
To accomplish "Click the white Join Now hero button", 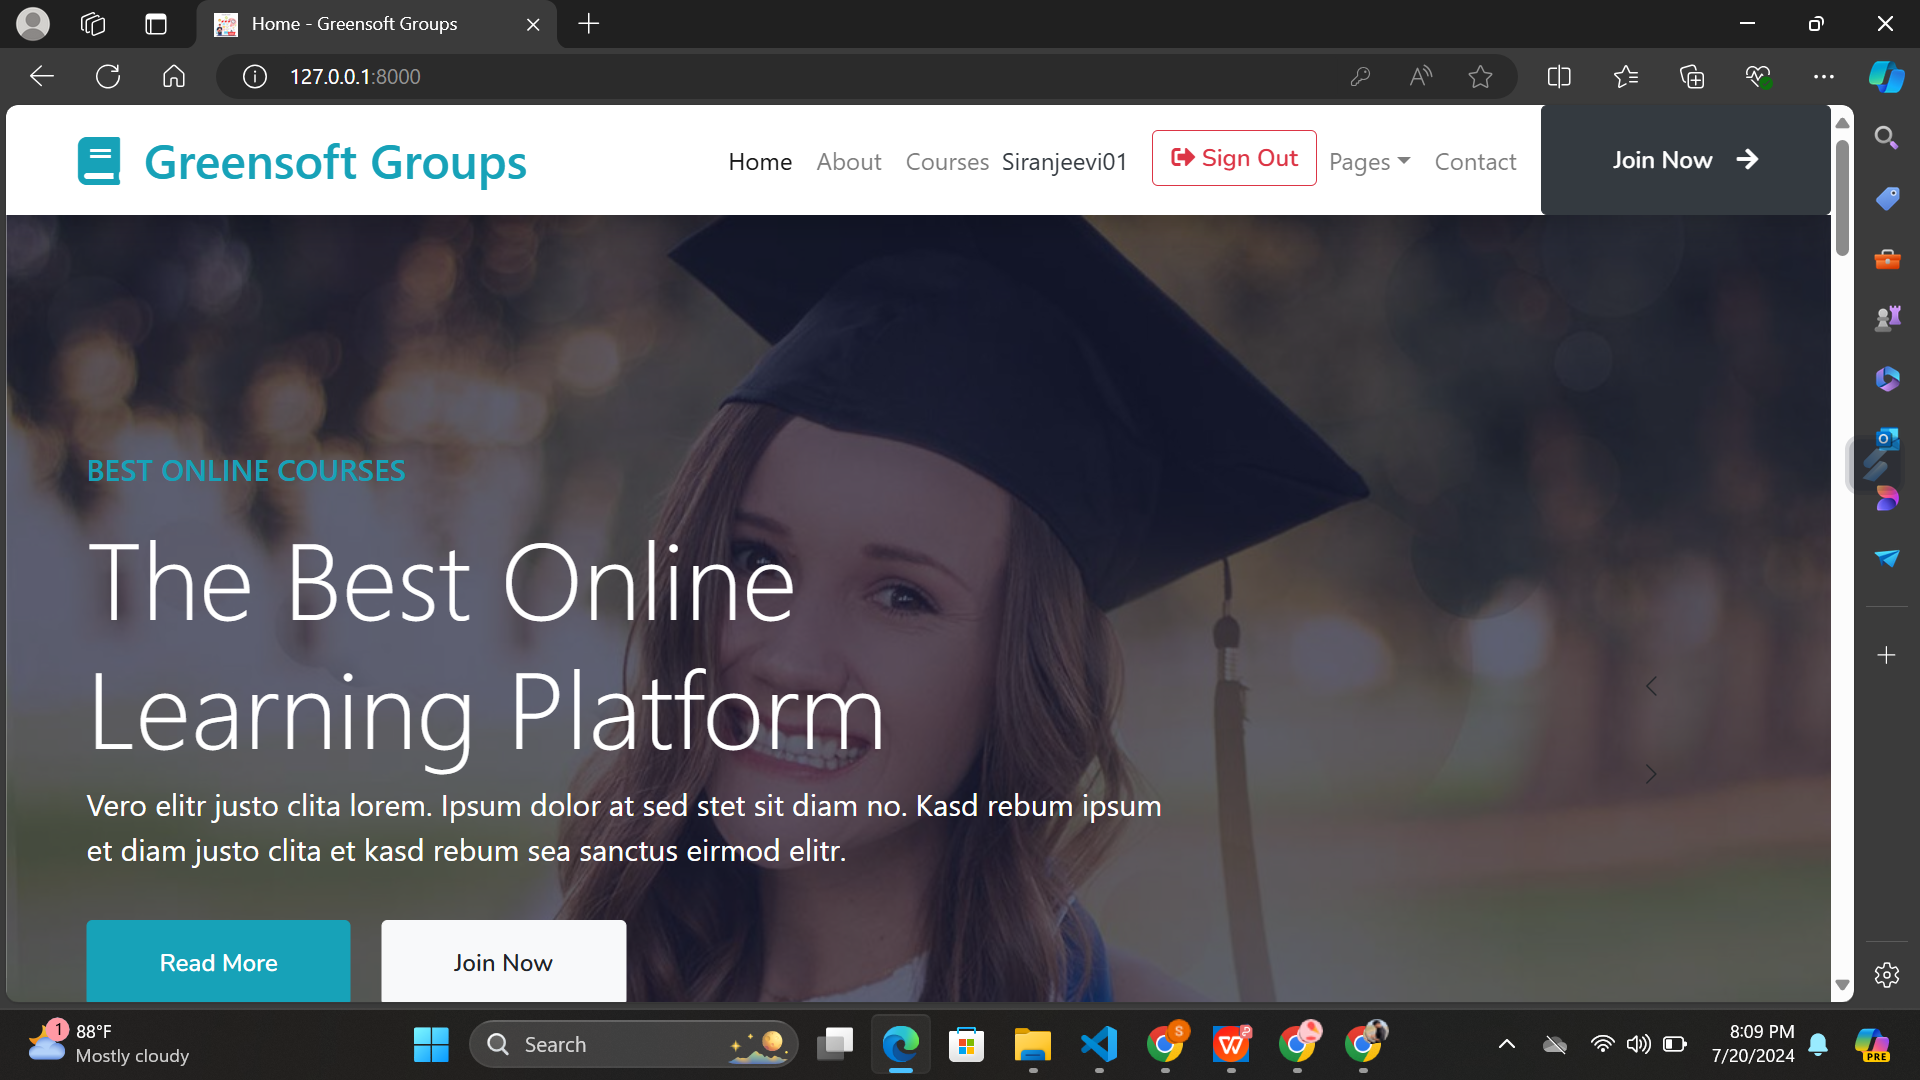I will 504,962.
